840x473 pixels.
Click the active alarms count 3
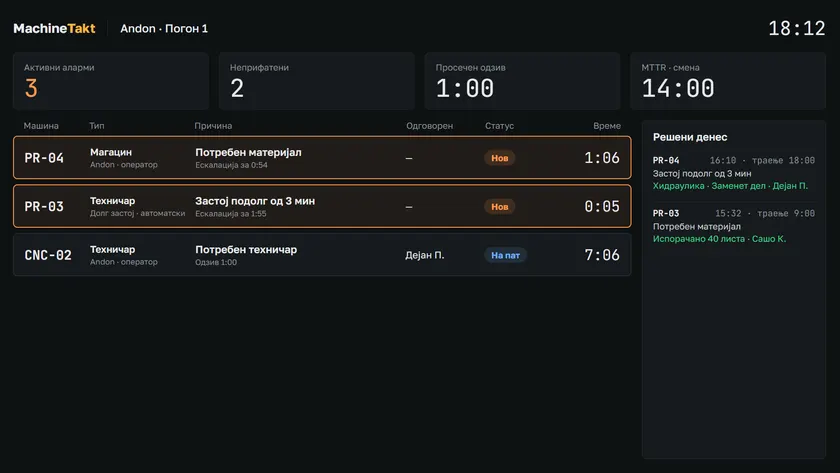31,88
